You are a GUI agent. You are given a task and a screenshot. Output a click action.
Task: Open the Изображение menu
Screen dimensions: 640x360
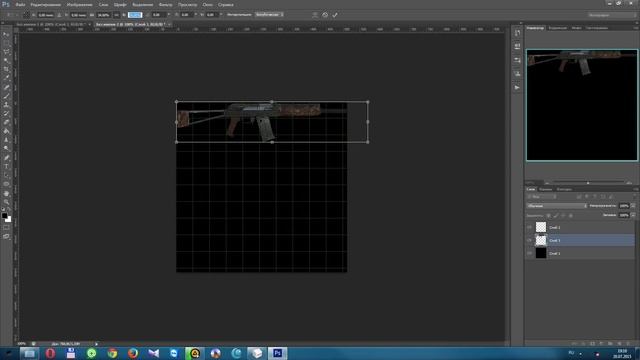click(x=80, y=4)
